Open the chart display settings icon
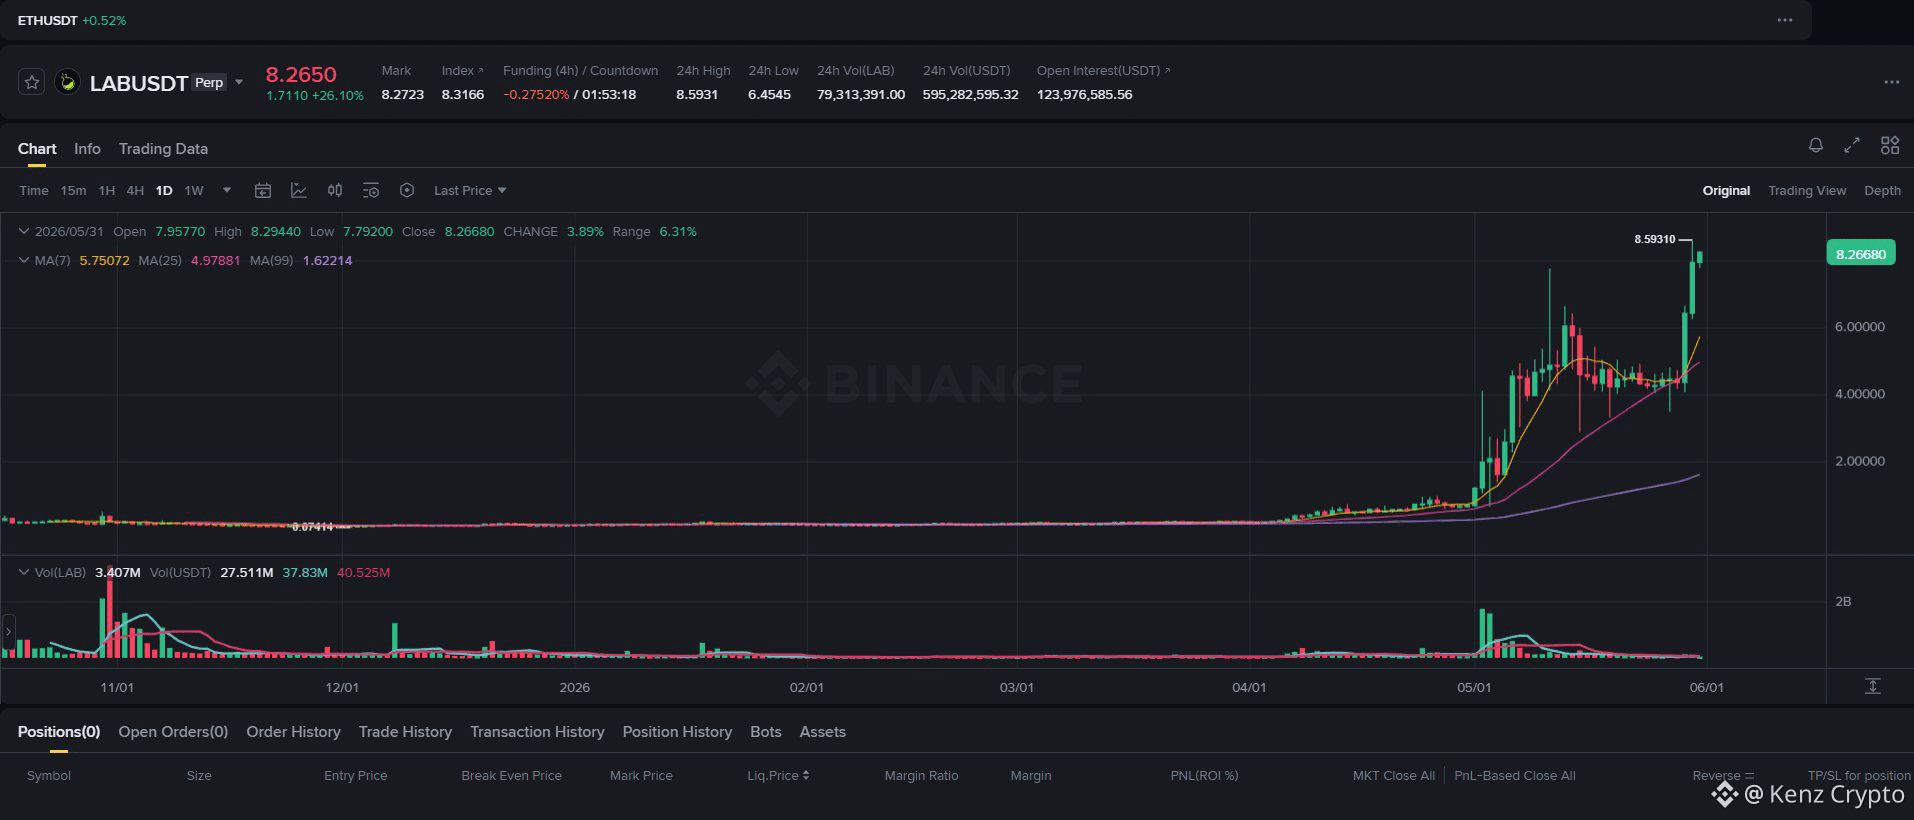 pos(371,190)
